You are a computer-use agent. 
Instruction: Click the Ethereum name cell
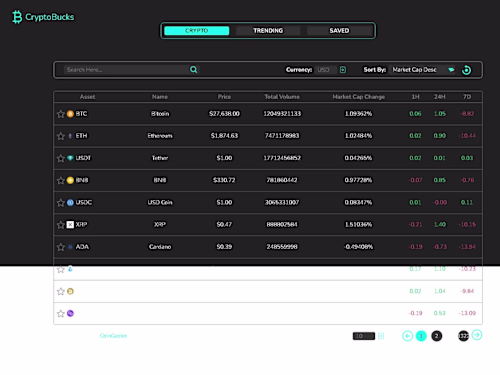click(160, 136)
